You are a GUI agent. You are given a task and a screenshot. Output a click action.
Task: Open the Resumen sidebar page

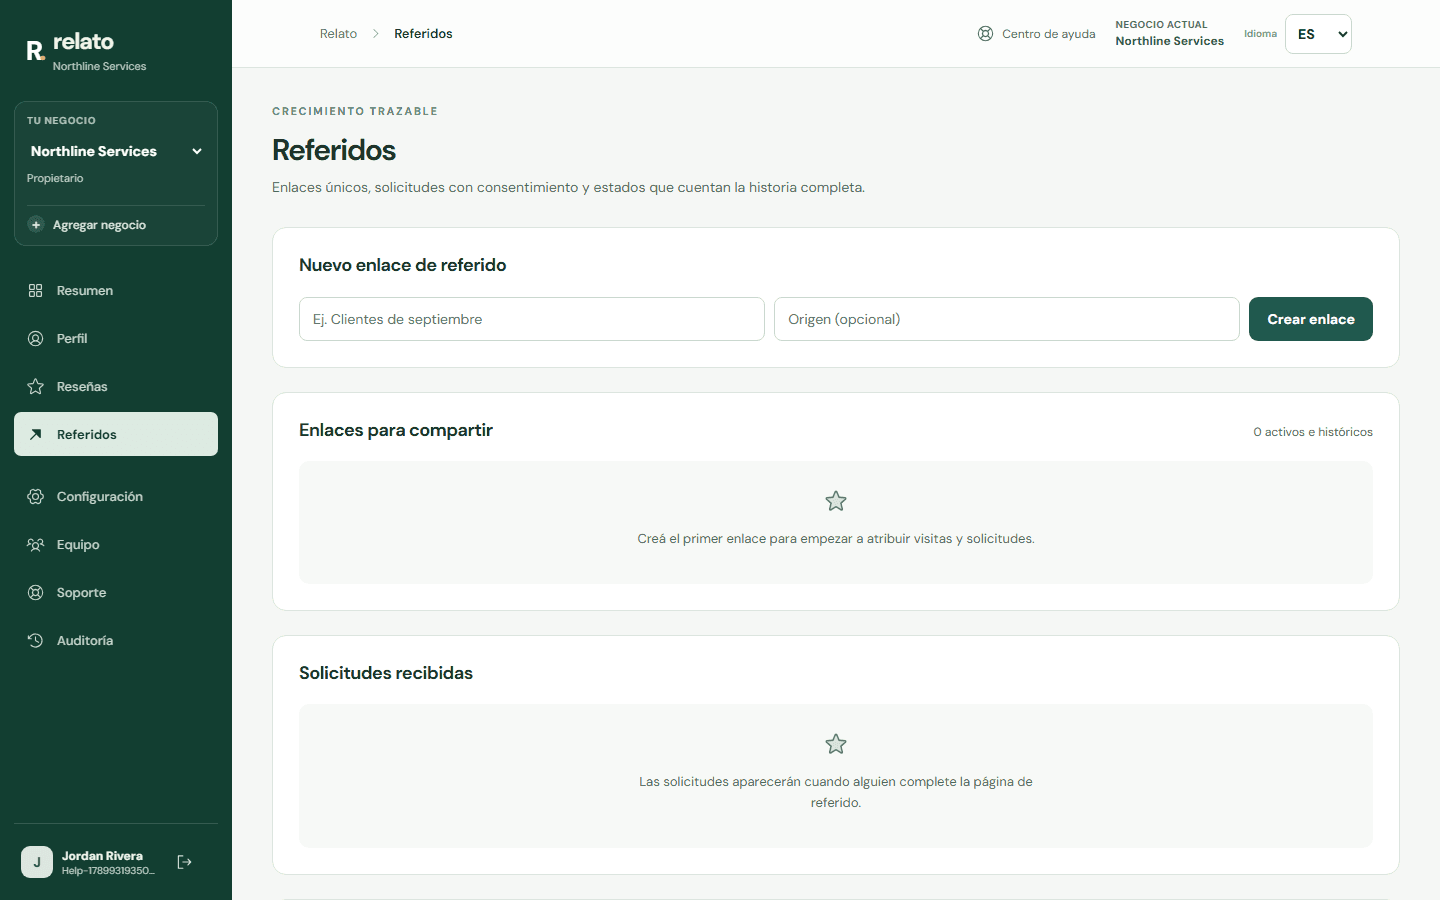coord(116,291)
